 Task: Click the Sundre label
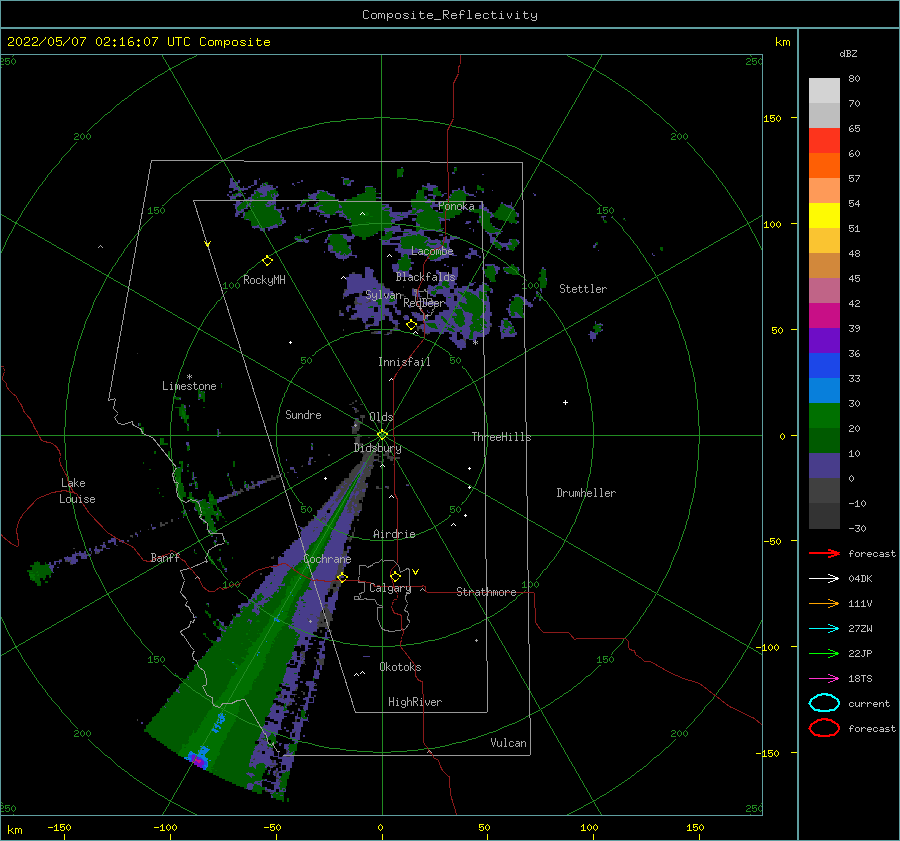click(x=303, y=414)
